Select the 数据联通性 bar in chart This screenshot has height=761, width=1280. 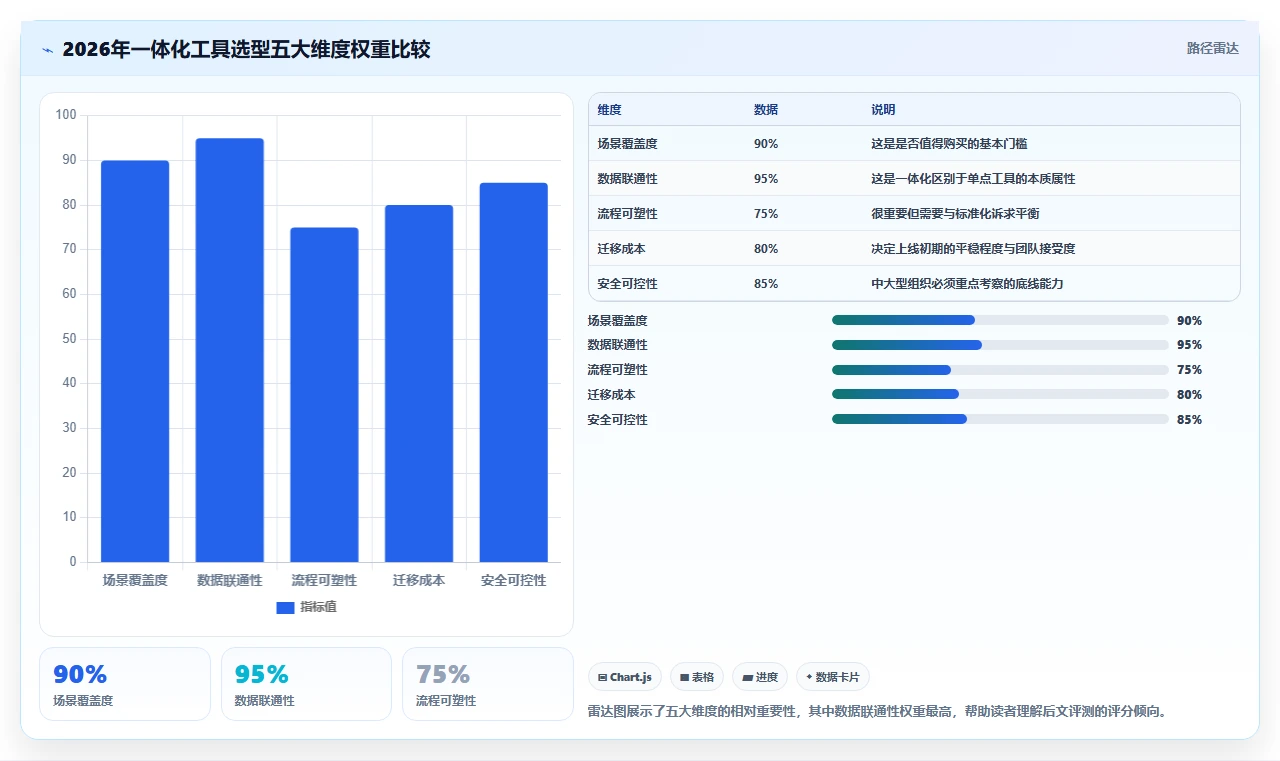(x=229, y=350)
